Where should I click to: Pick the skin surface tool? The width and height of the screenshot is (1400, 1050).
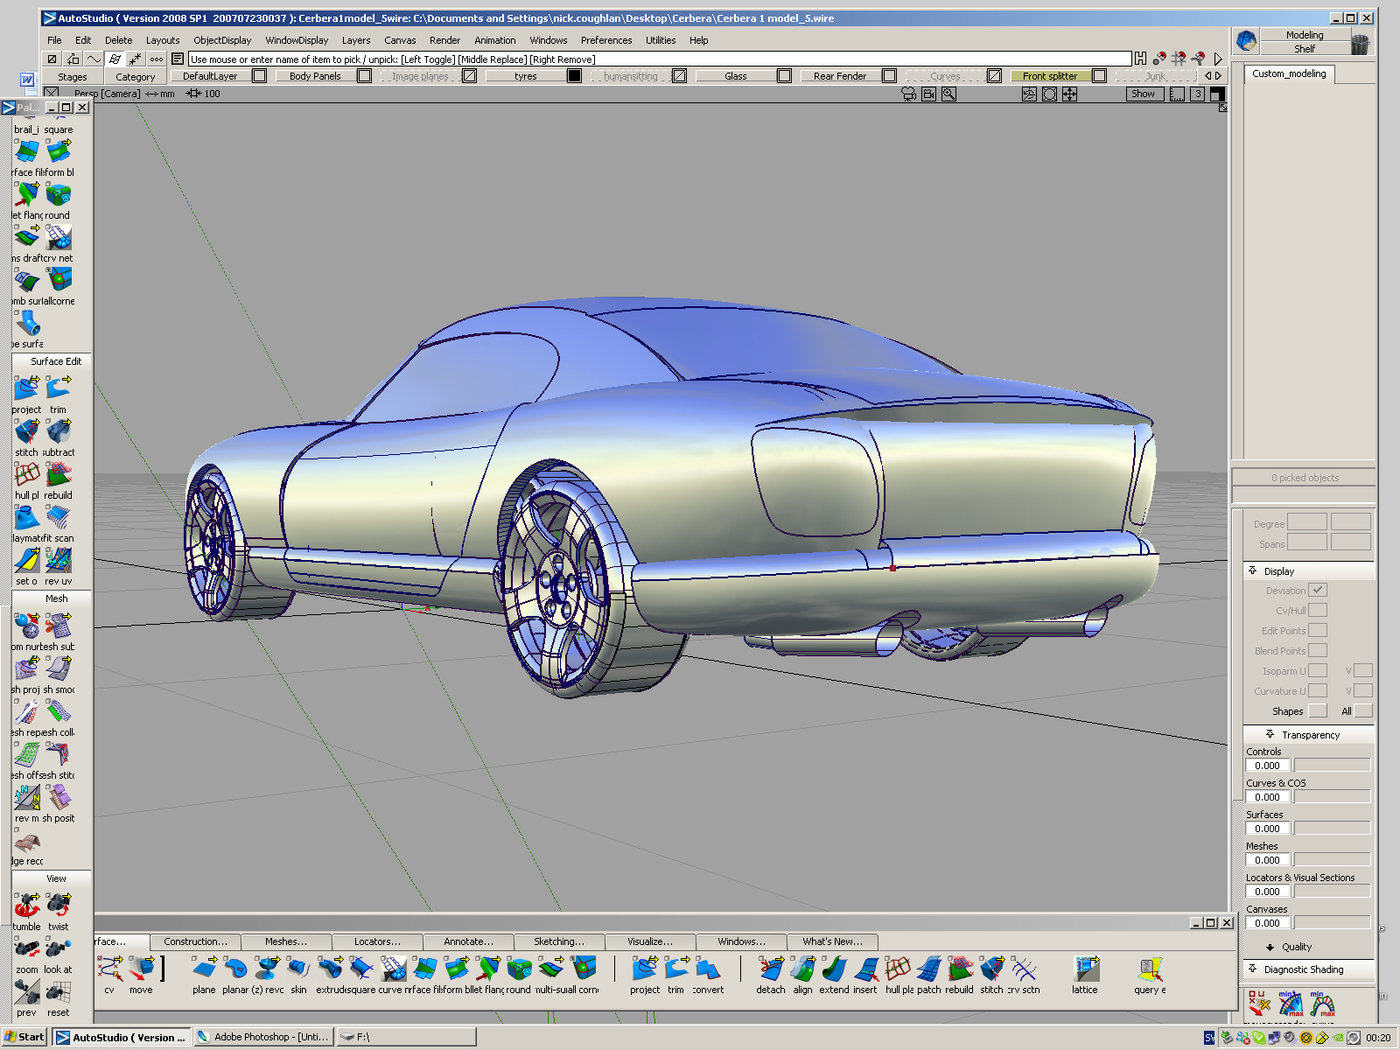(298, 969)
